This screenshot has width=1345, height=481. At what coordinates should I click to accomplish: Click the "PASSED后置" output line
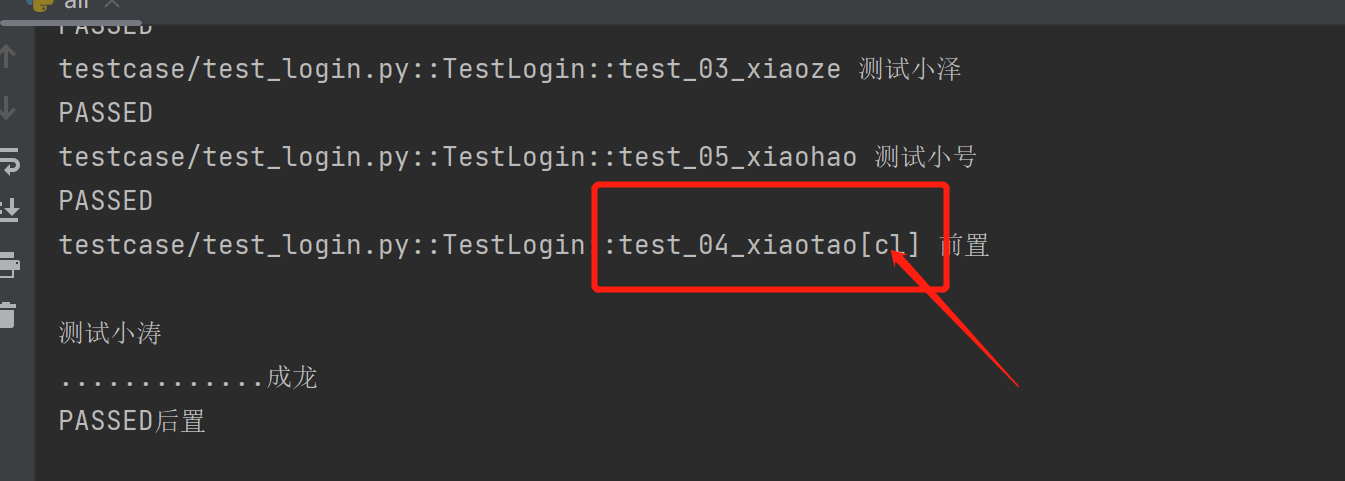coord(132,421)
